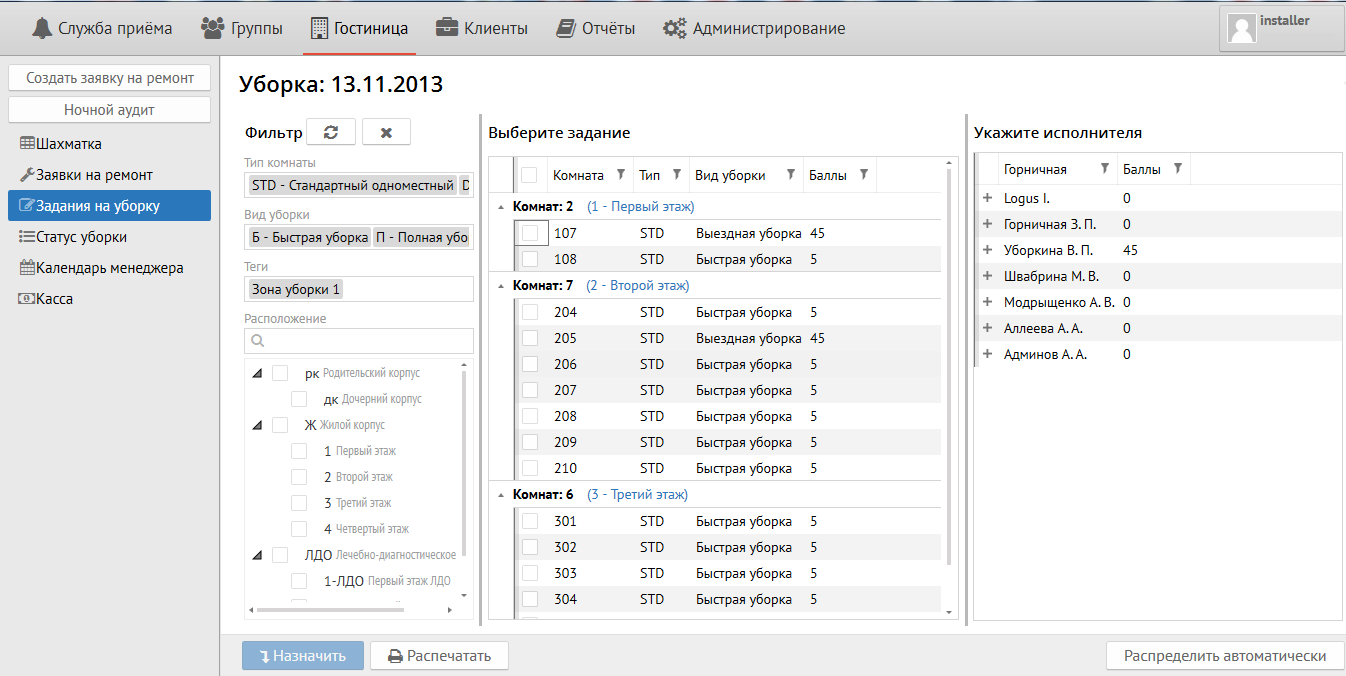1346x676 pixels.
Task: Click filter icon in Тип column header
Action: (x=677, y=174)
